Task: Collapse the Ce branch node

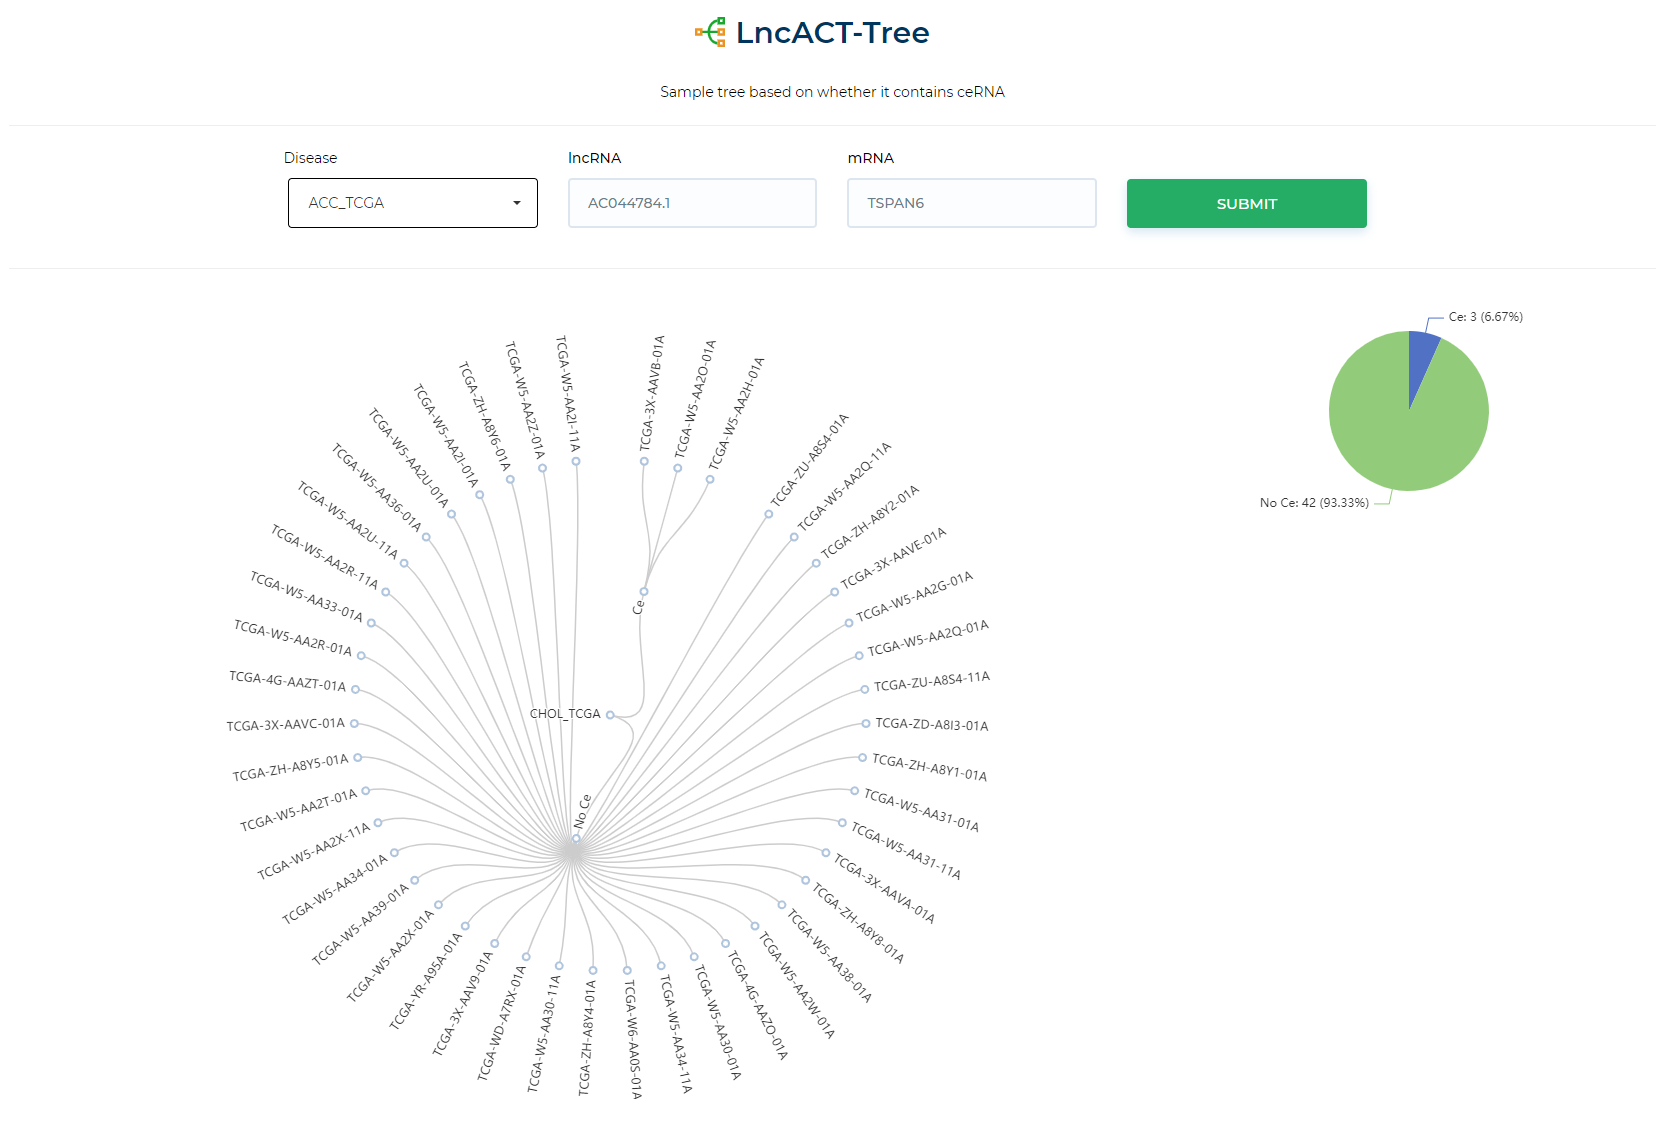Action: (644, 592)
